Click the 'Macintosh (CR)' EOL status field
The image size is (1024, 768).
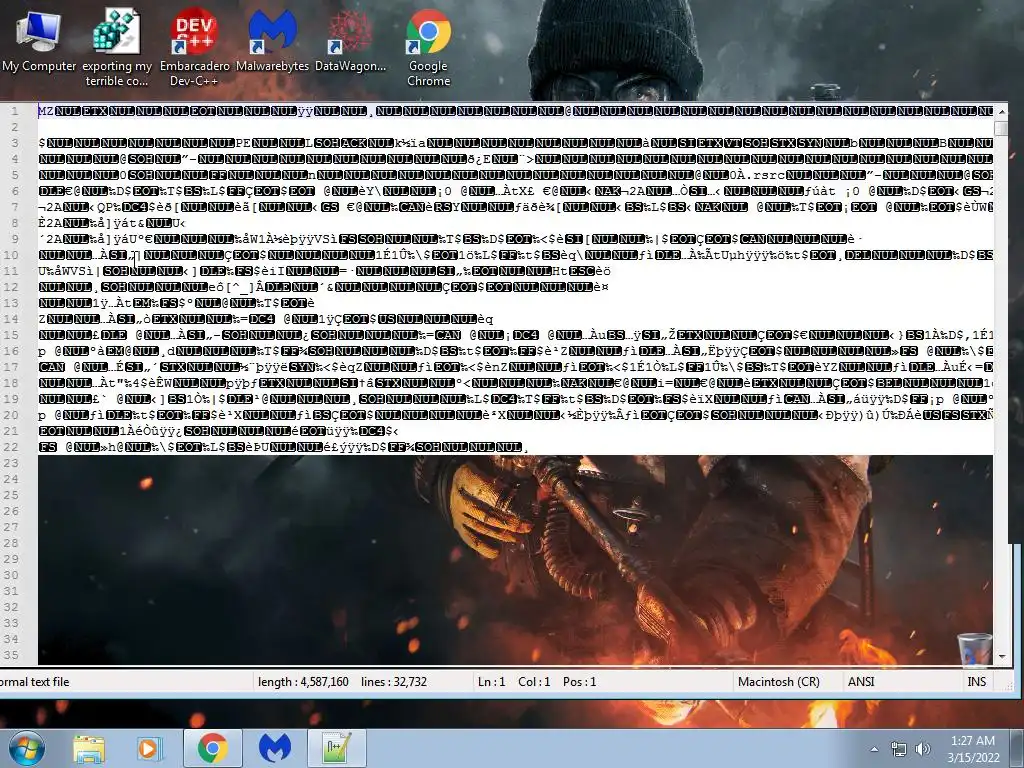778,682
